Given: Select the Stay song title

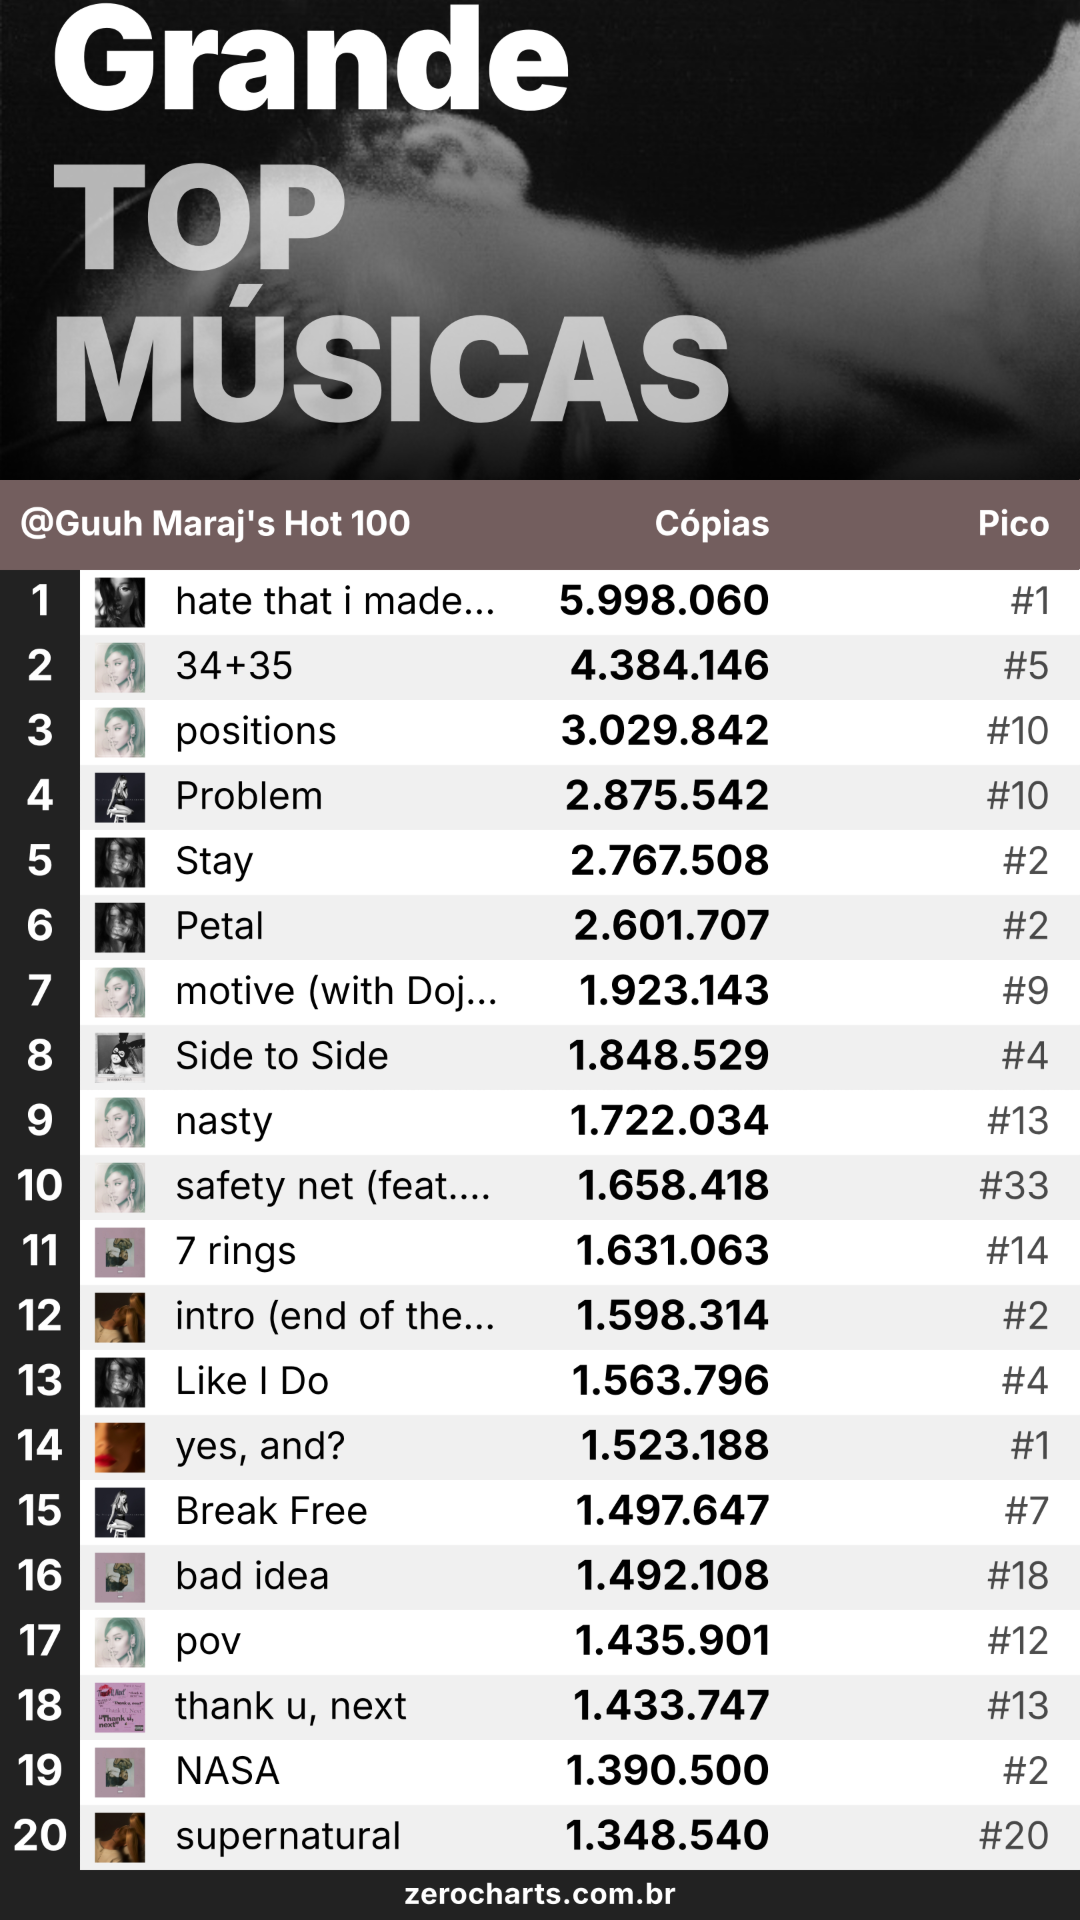Looking at the screenshot, I should click(x=214, y=861).
